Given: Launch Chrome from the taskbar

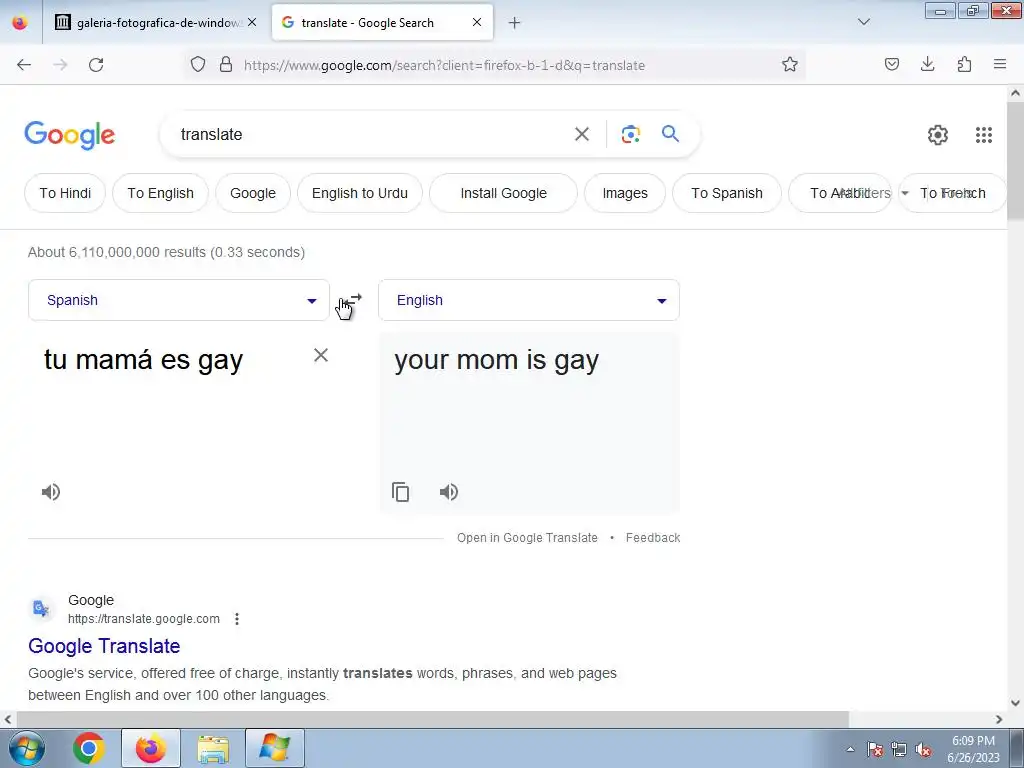Looking at the screenshot, I should 89,748.
